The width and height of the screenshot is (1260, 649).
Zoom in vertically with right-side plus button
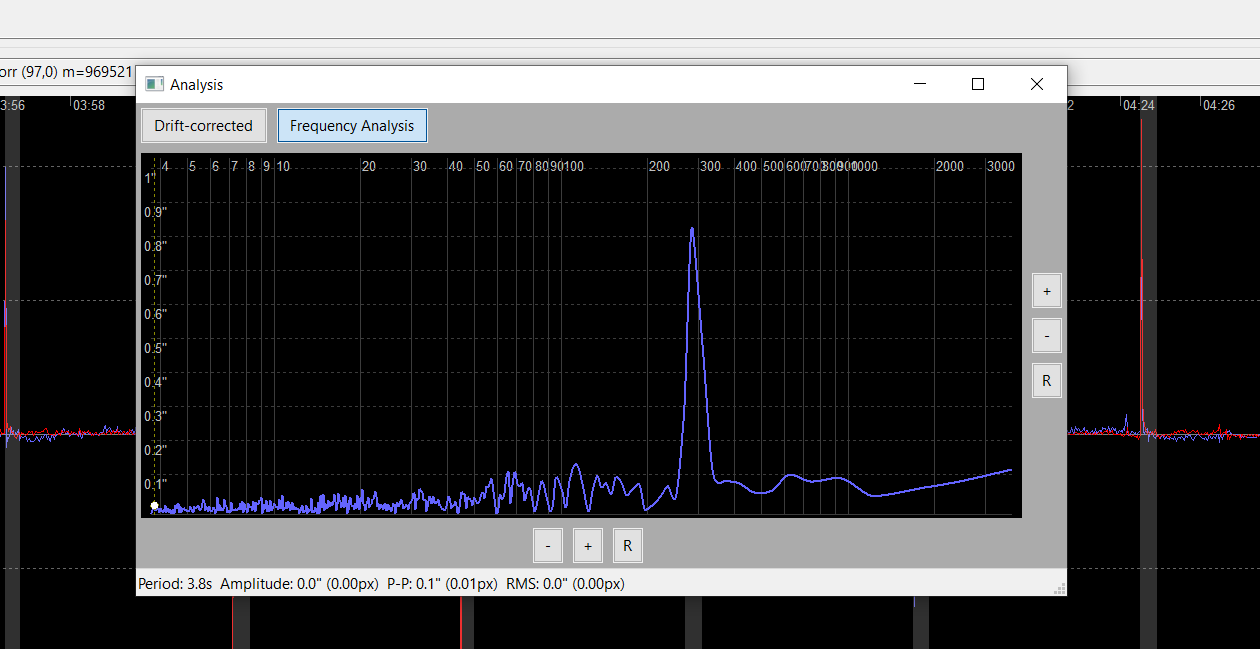(1047, 291)
